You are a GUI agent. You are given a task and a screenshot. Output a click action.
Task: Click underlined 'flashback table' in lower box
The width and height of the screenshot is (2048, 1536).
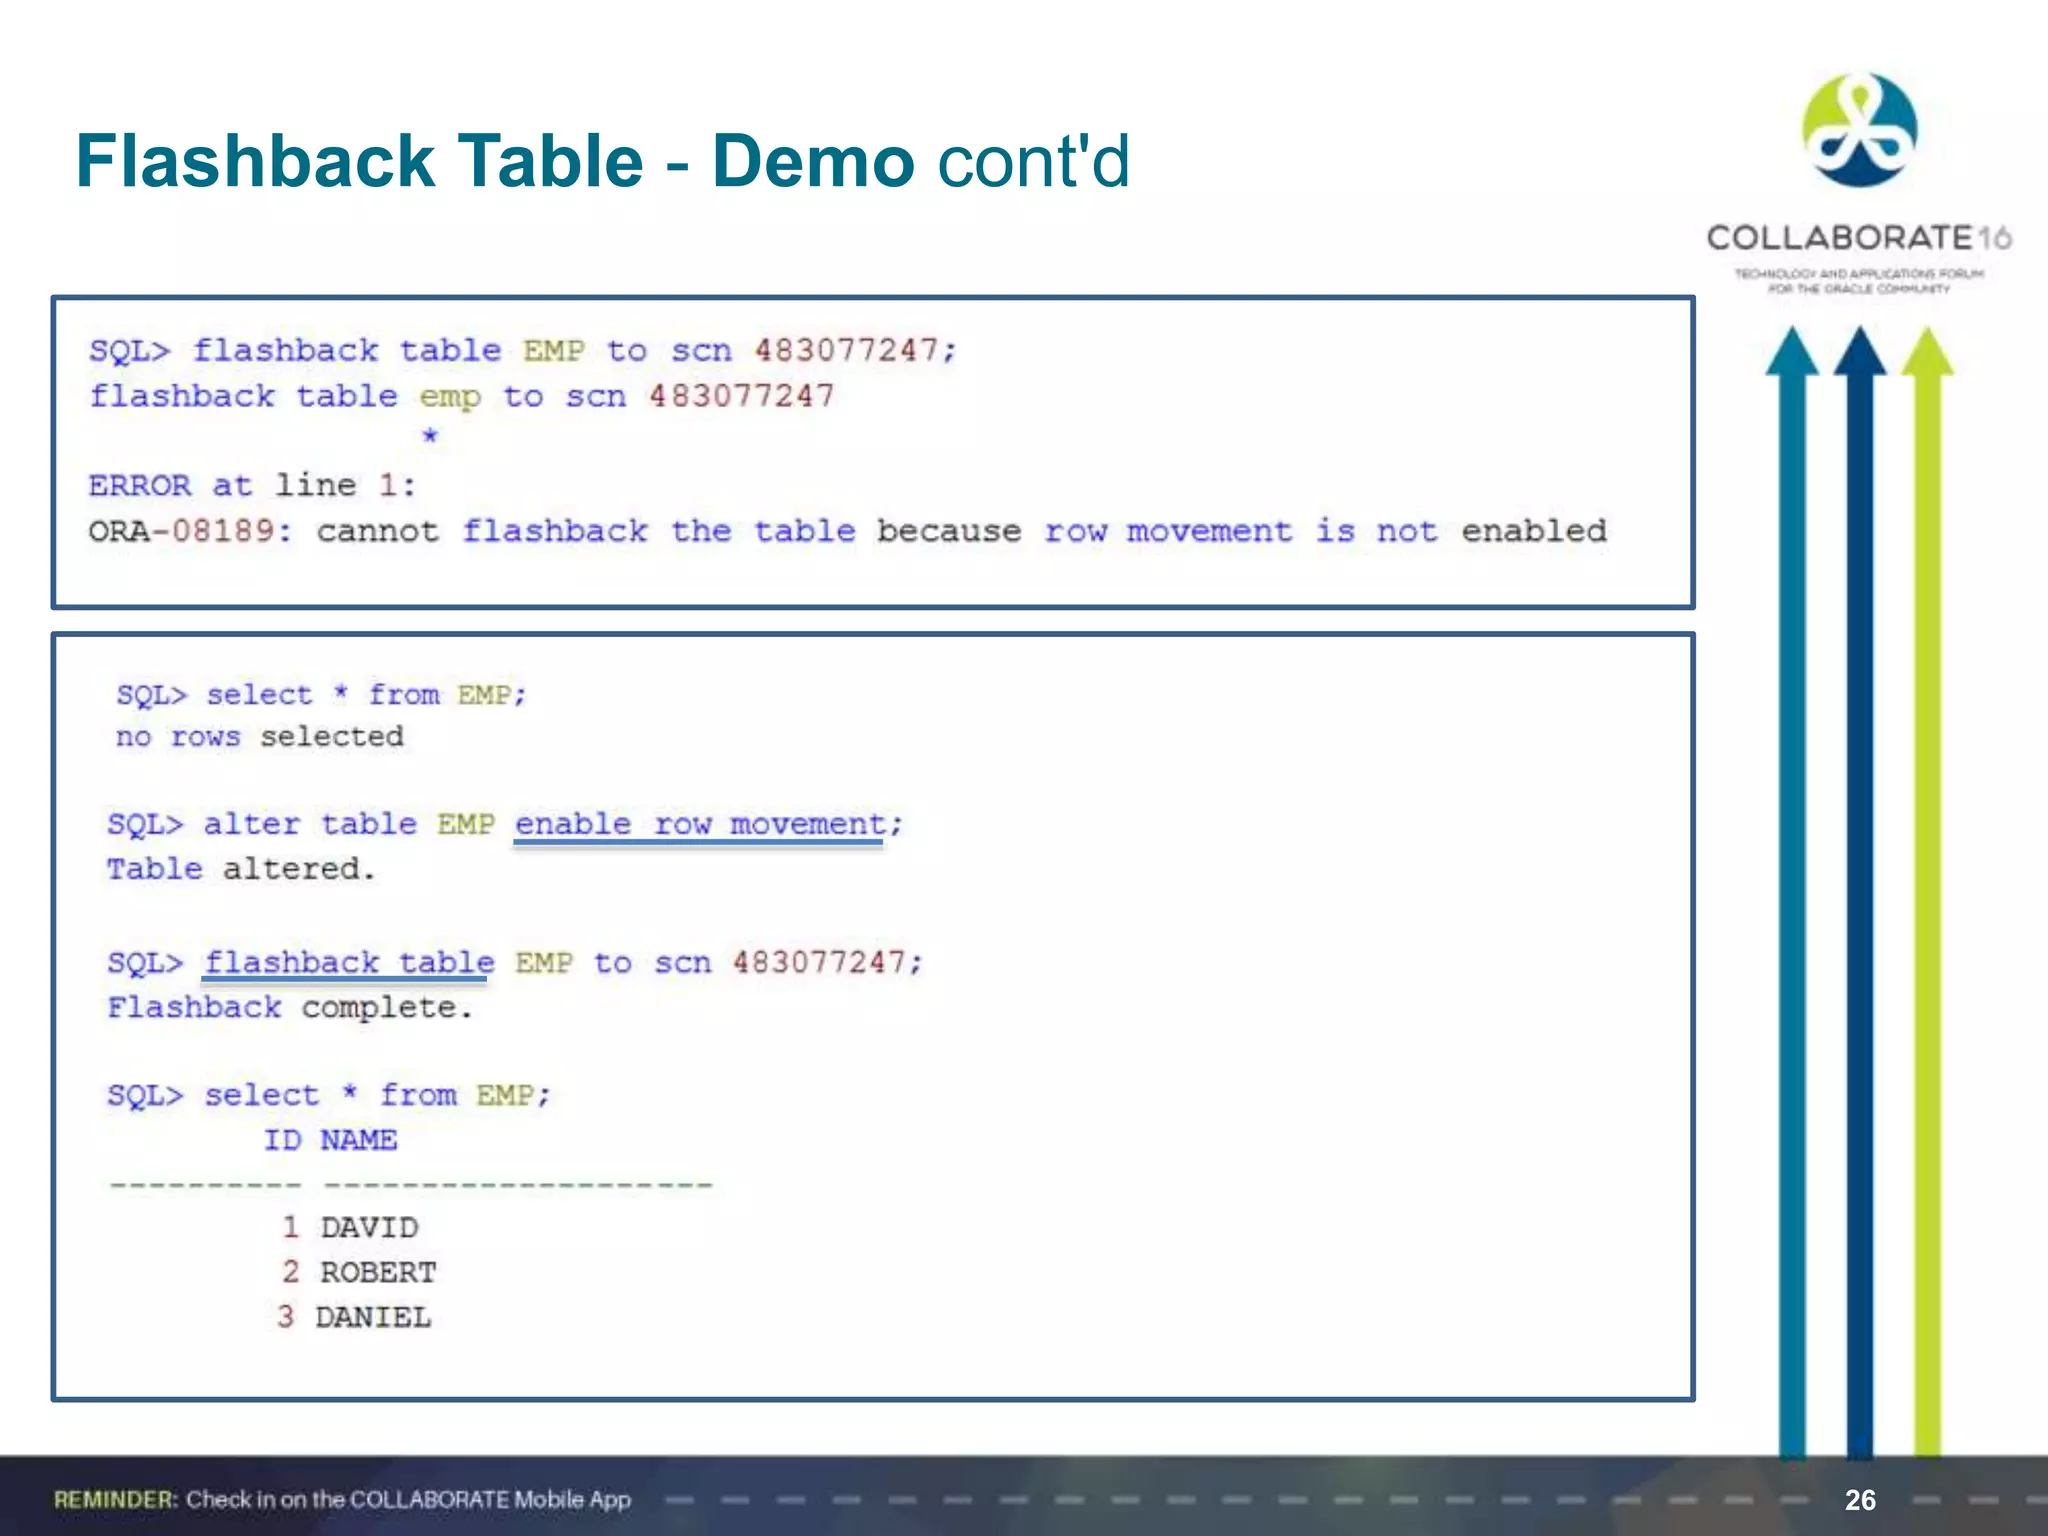(x=349, y=963)
